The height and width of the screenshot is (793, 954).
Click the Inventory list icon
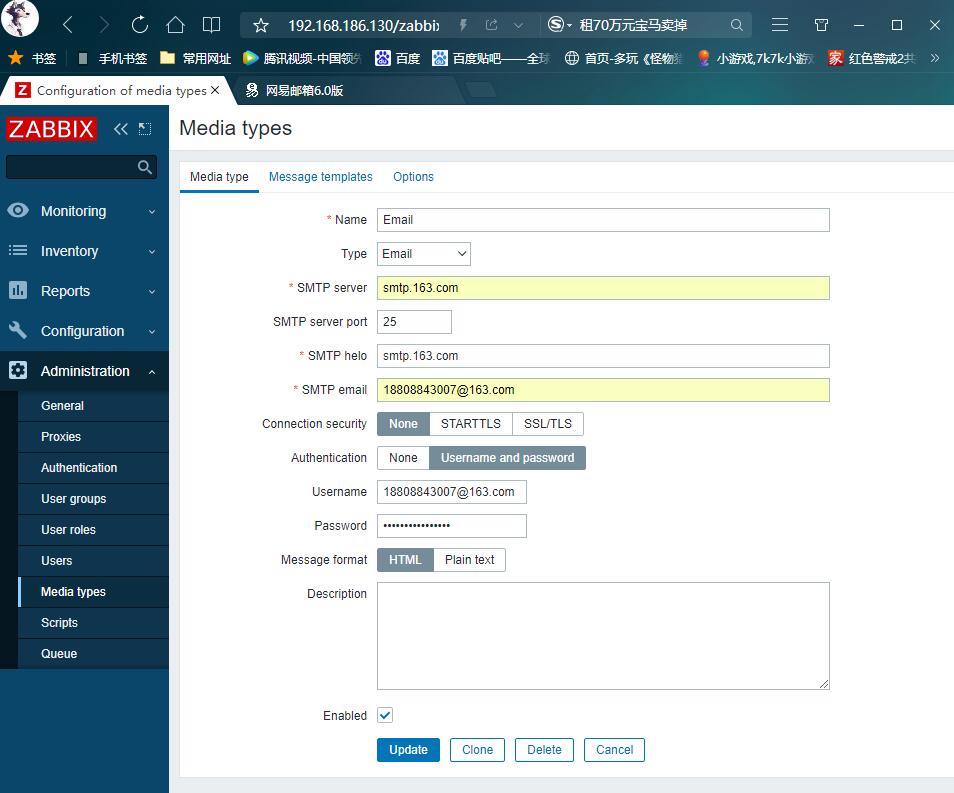[18, 250]
